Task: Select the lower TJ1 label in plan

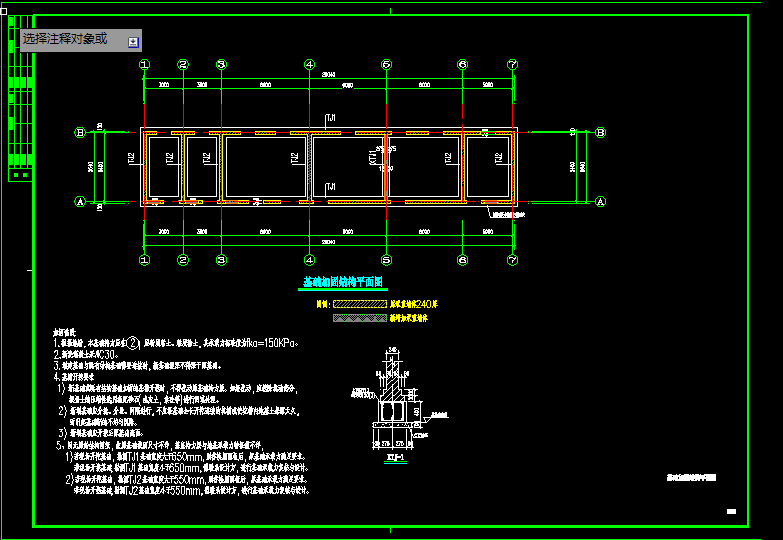Action: tap(331, 187)
